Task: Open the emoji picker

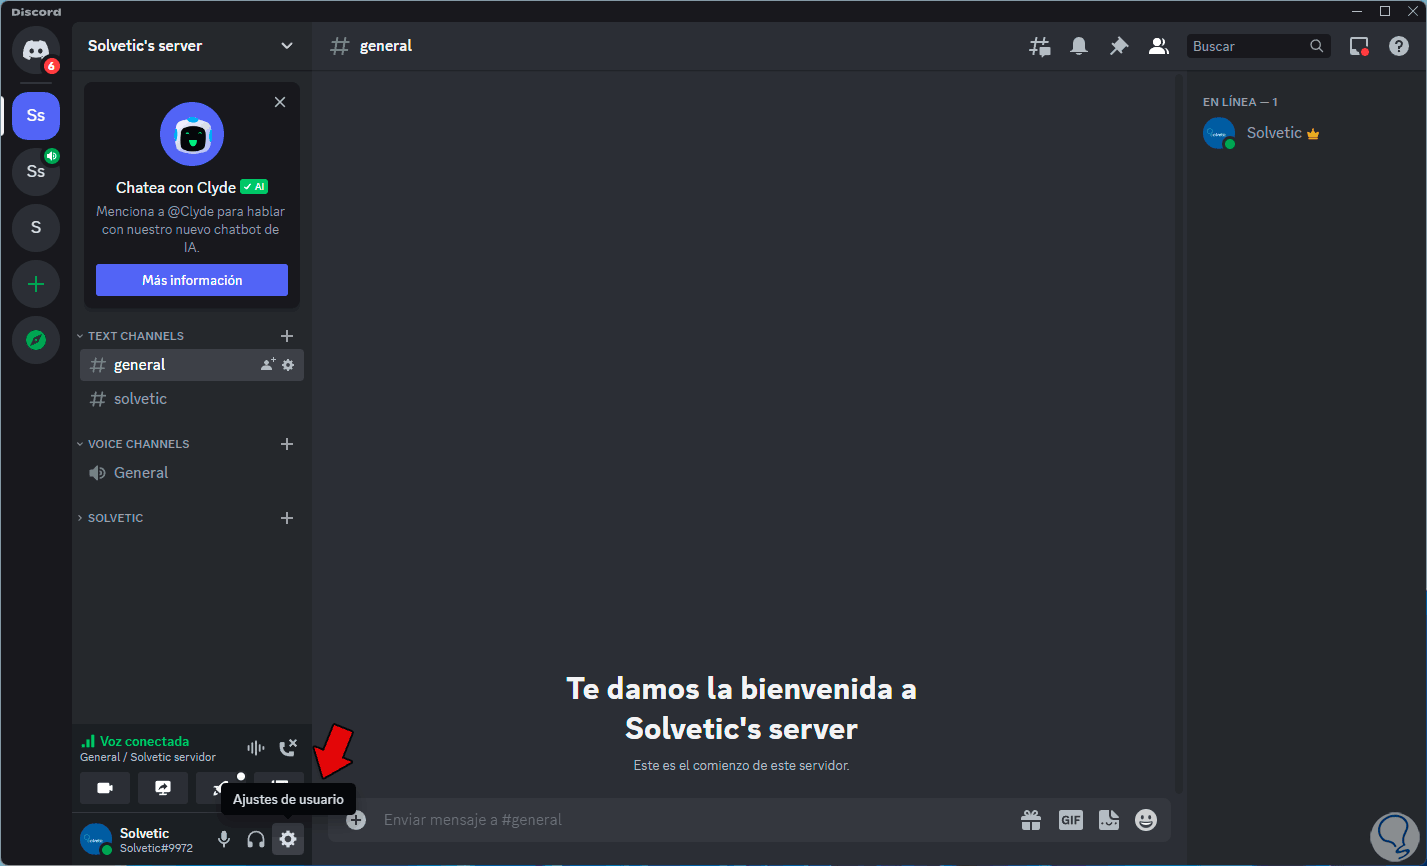Action: pos(1146,820)
